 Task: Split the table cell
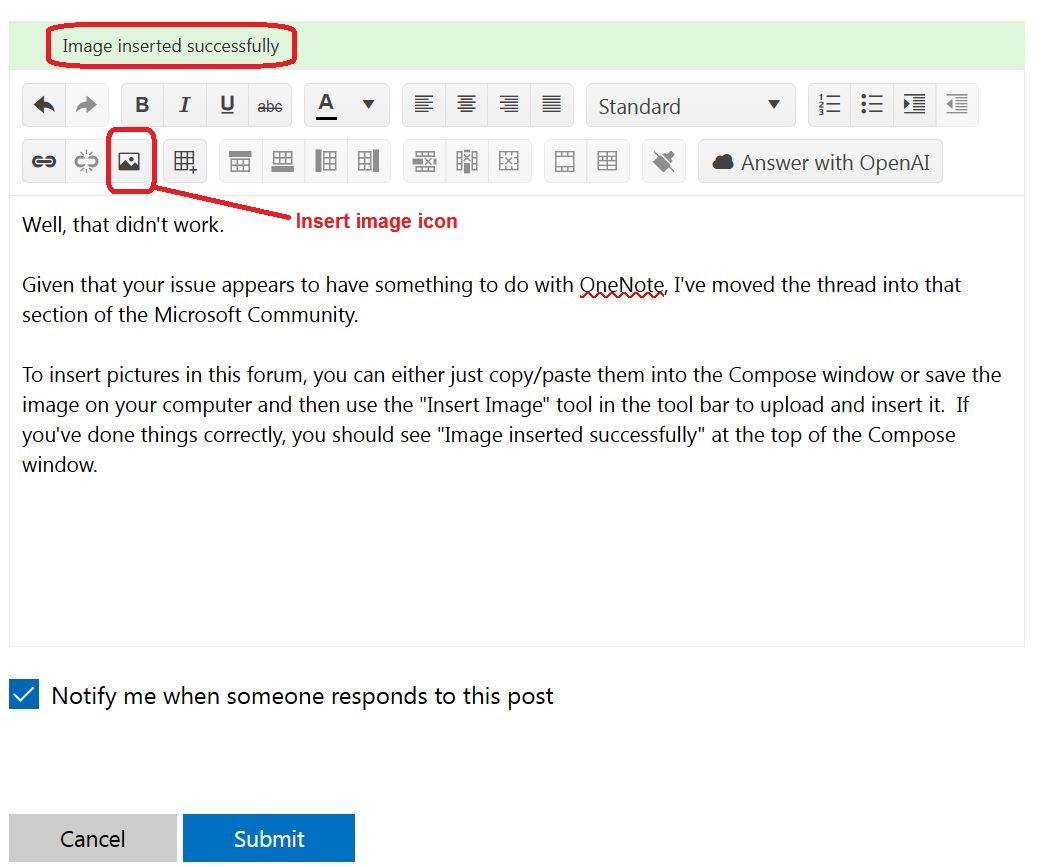pos(607,161)
